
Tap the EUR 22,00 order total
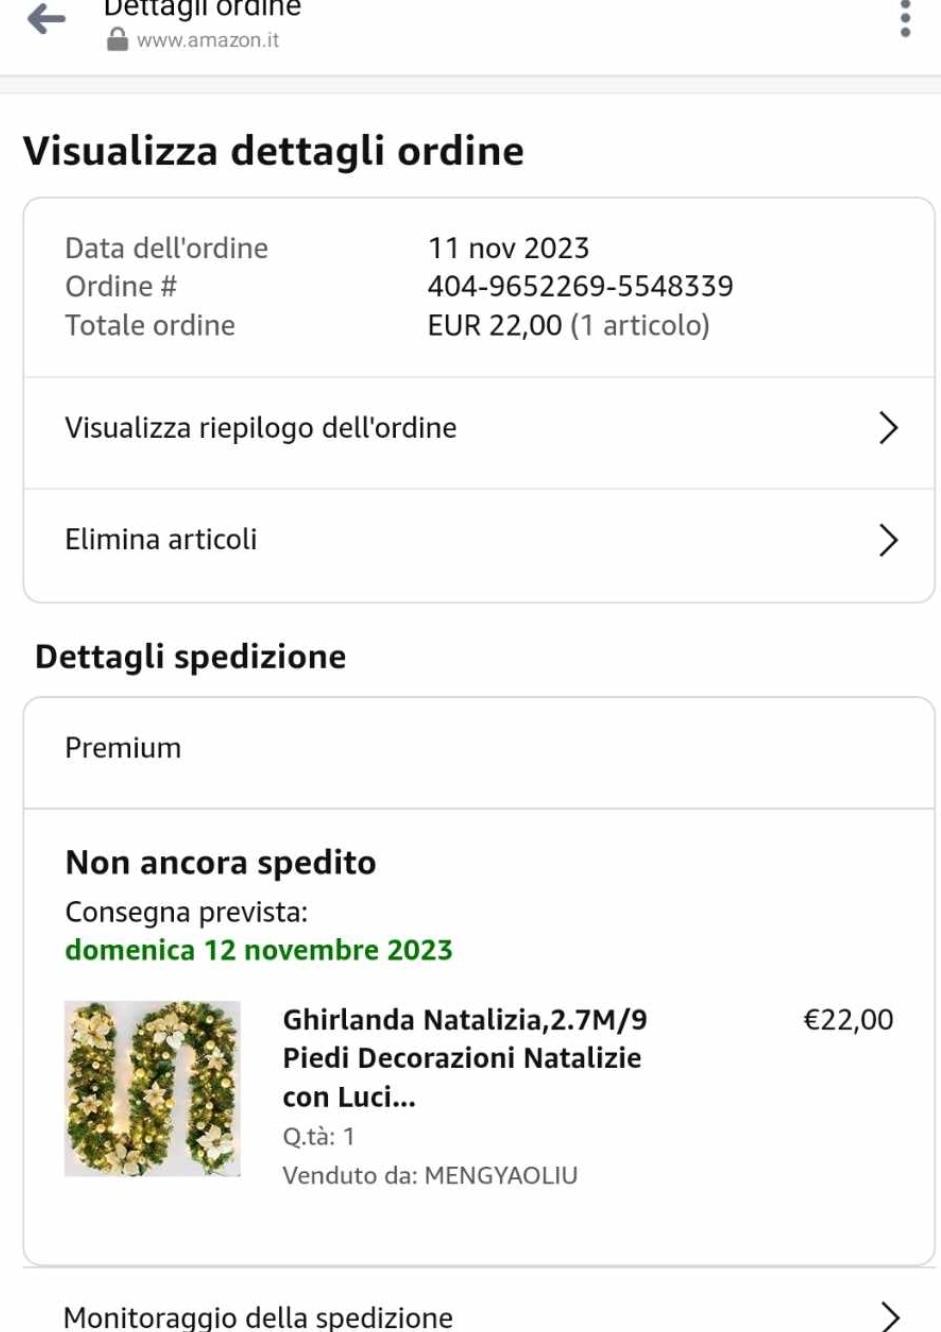pyautogui.click(x=494, y=326)
